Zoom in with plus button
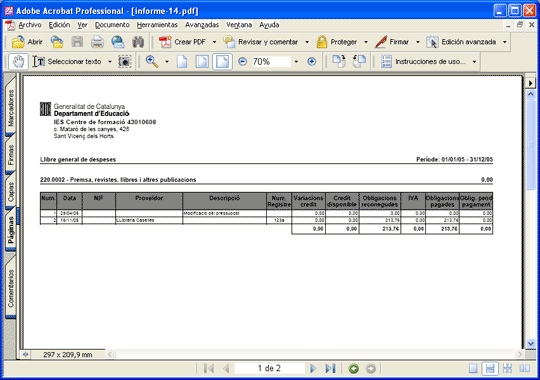This screenshot has width=540, height=380. [x=312, y=62]
